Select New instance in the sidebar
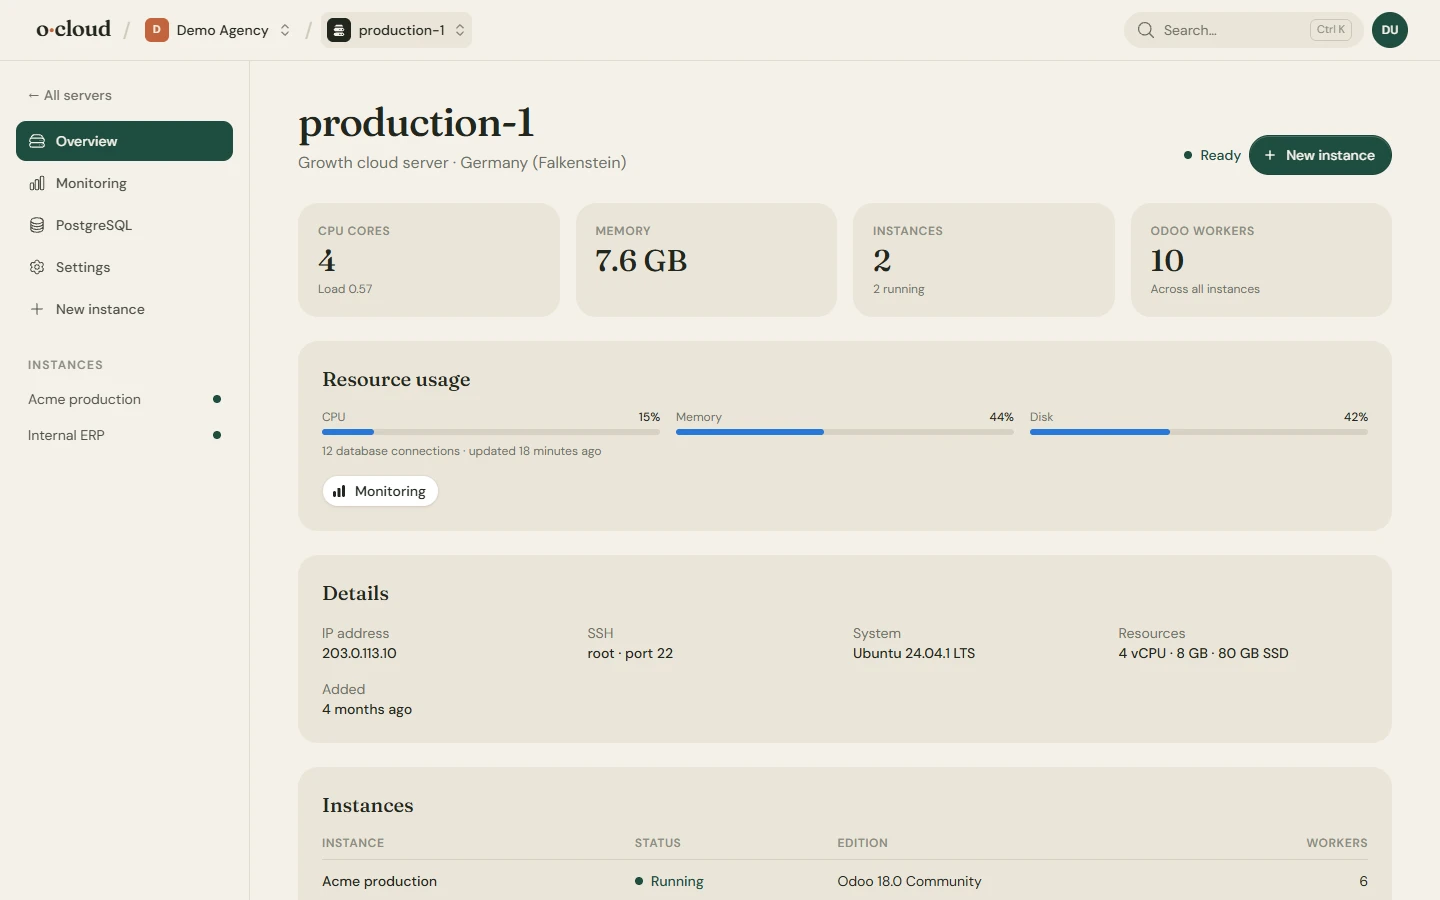 click(x=124, y=309)
